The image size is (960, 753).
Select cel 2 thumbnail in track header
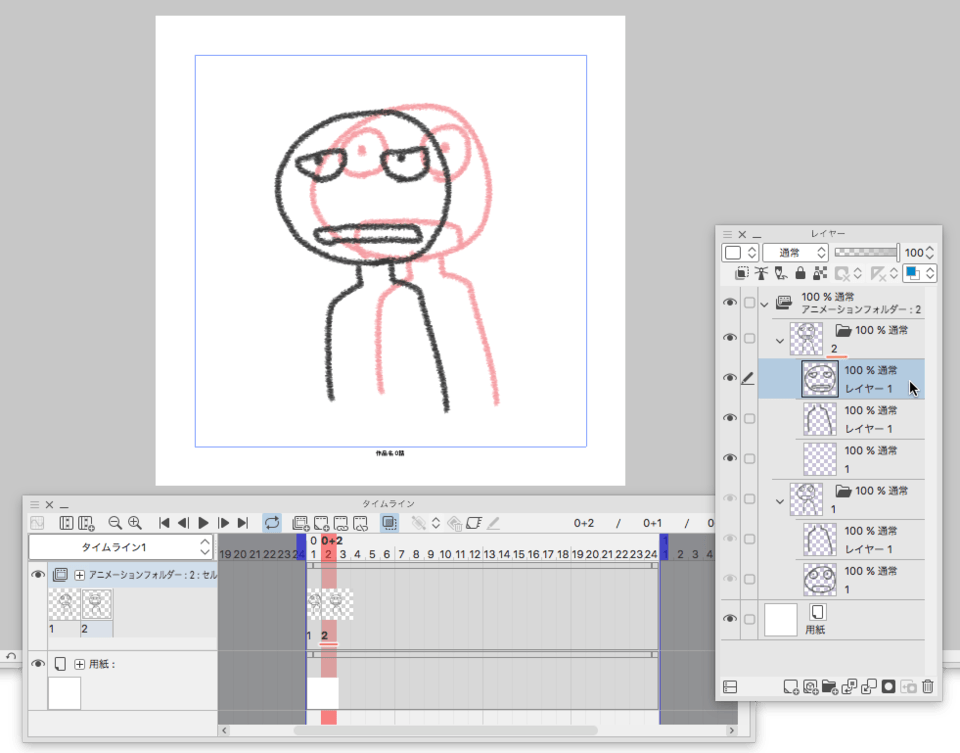pyautogui.click(x=97, y=605)
